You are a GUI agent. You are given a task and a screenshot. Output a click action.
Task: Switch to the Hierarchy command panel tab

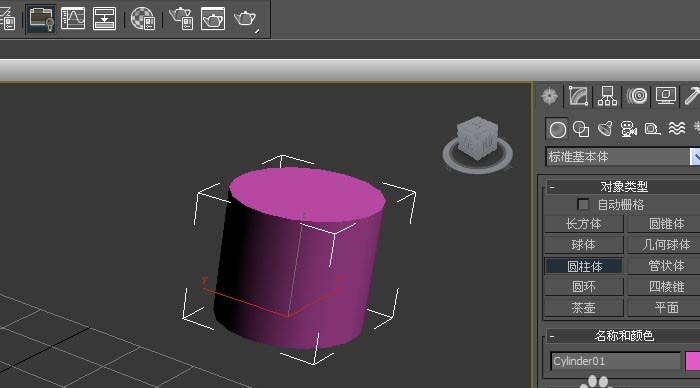click(607, 96)
